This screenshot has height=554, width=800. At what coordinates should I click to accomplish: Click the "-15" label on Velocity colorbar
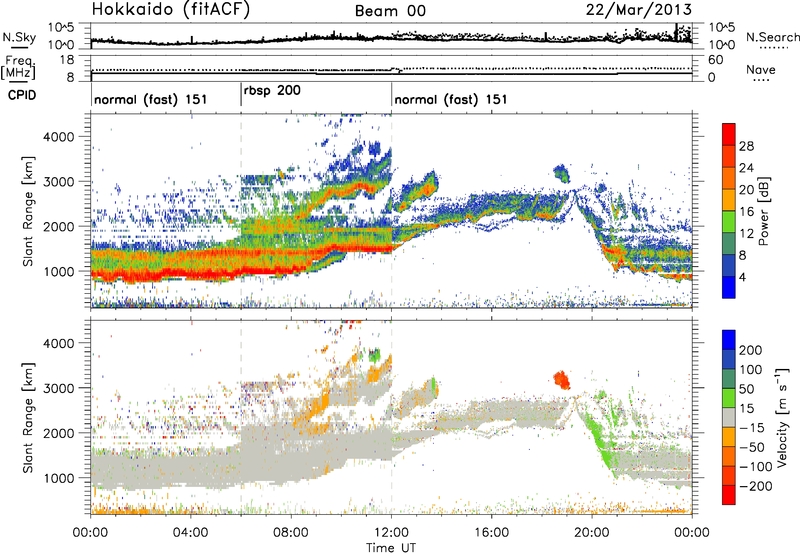point(752,427)
